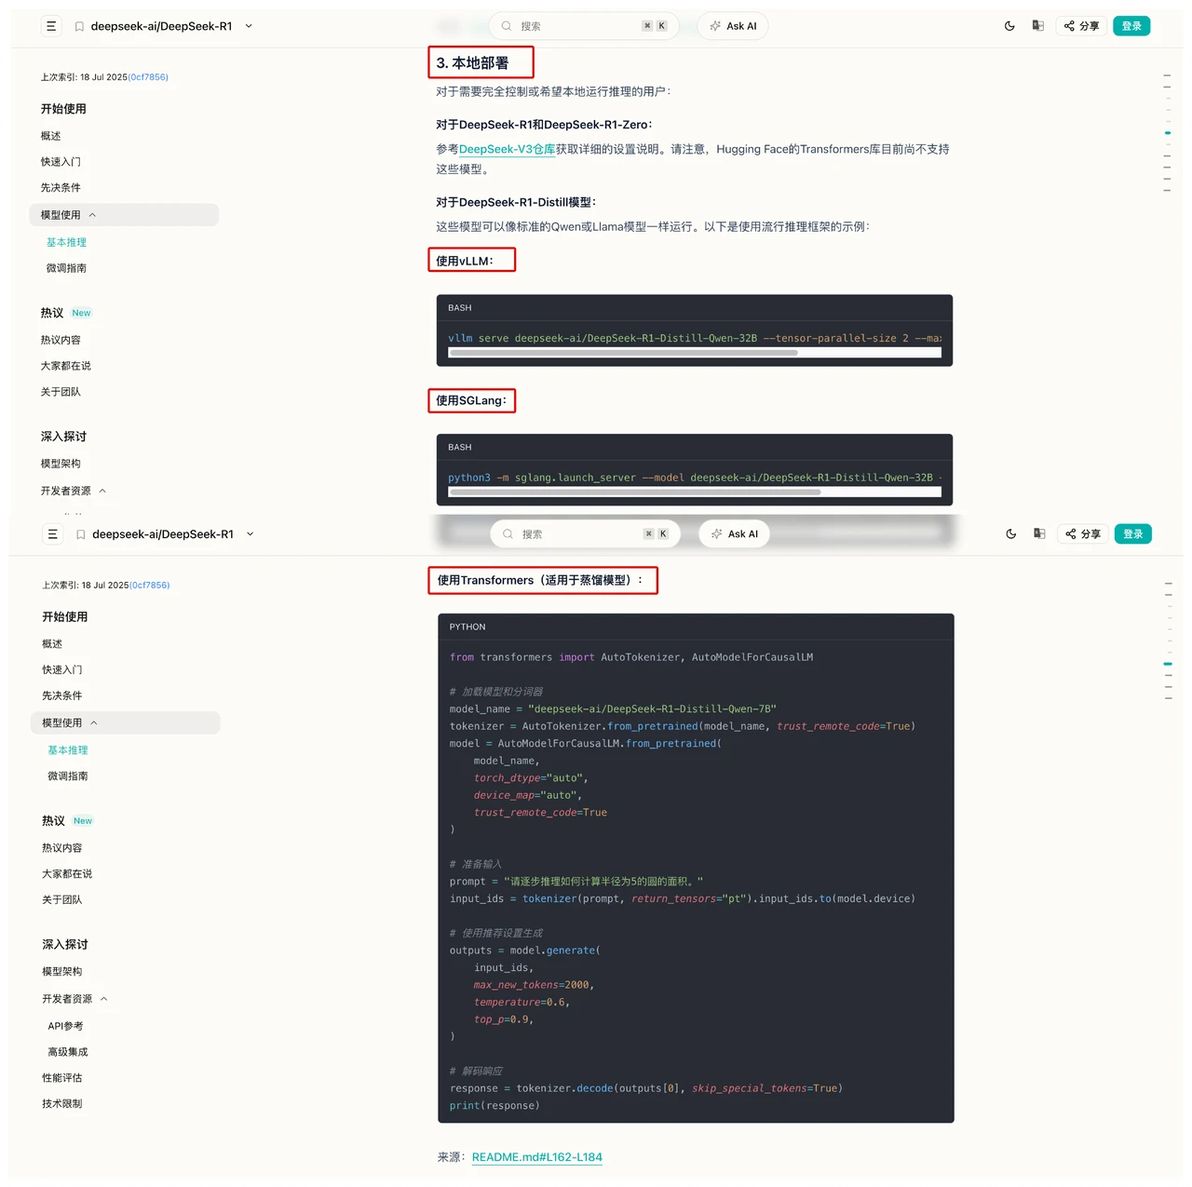Go to 性能评估 in the sidebar
This screenshot has height=1187, width=1192.
[x=62, y=1078]
